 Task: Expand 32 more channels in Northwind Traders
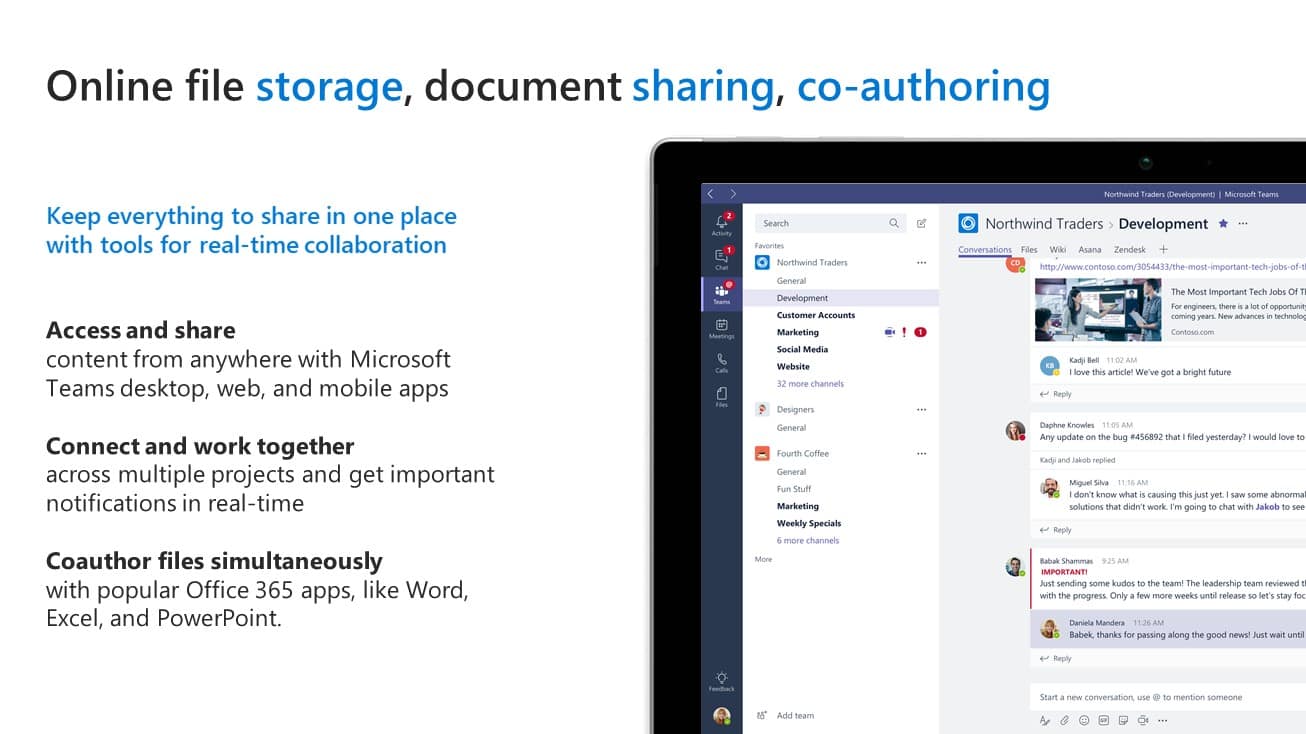[x=810, y=384]
